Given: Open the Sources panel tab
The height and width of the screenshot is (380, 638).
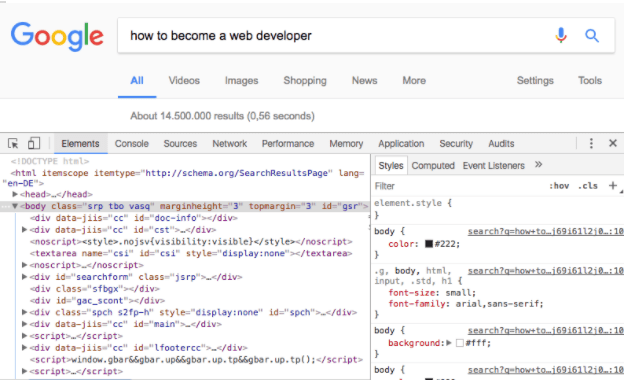Looking at the screenshot, I should click(x=180, y=144).
